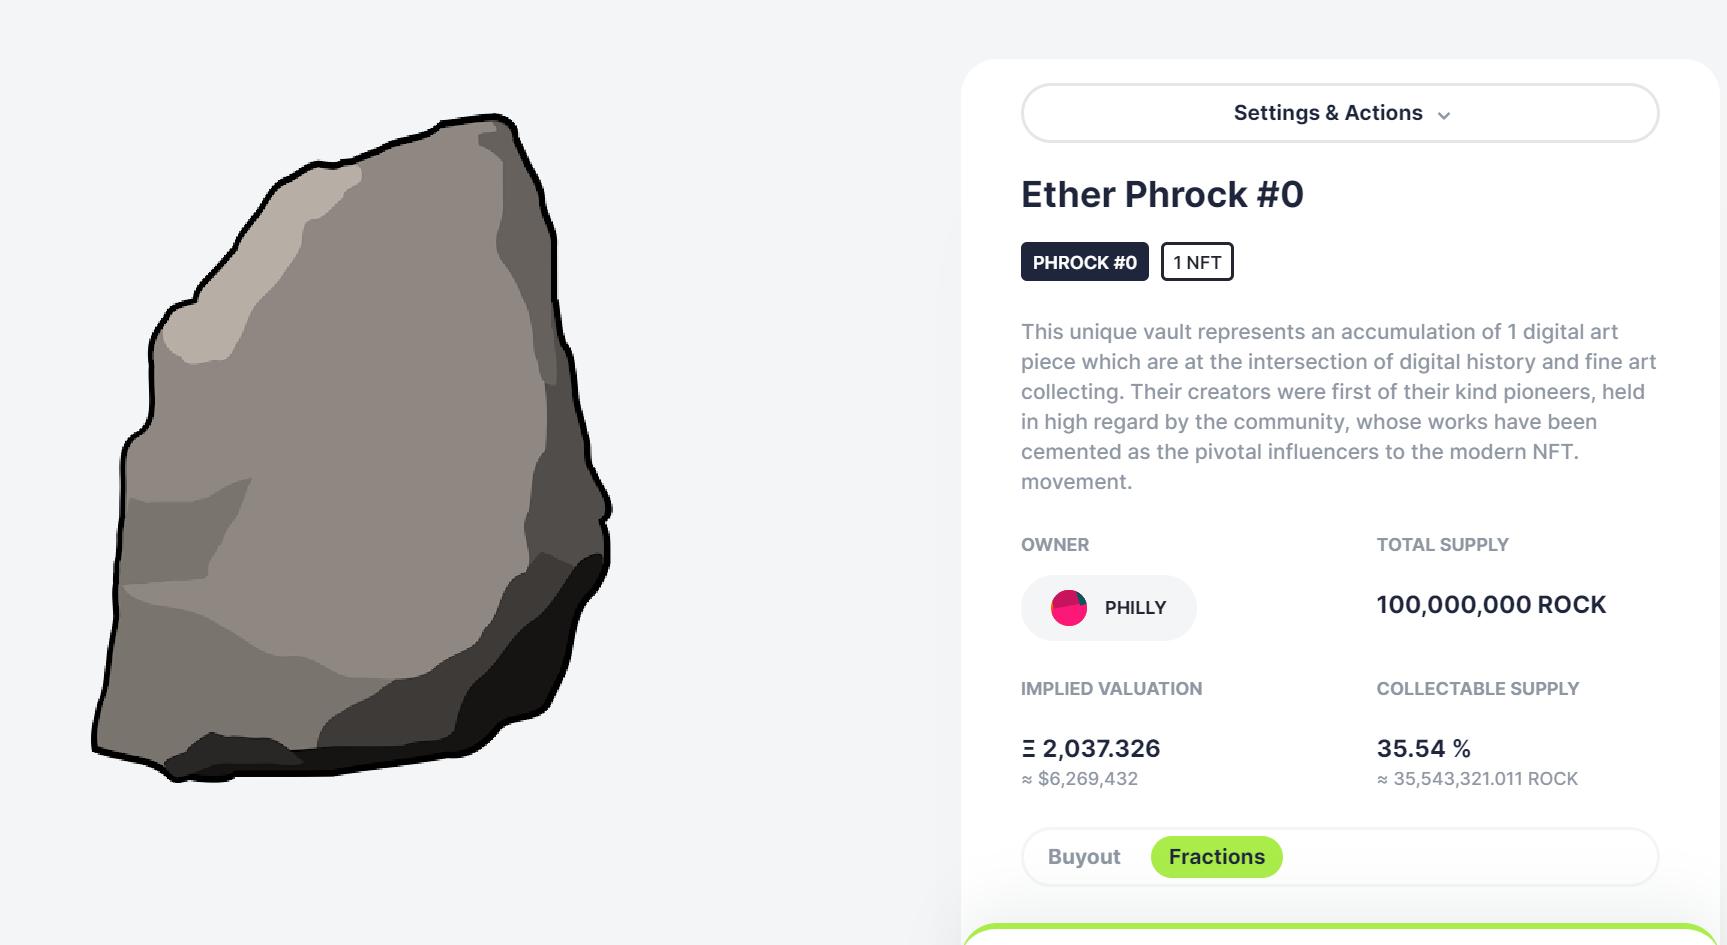Screen dimensions: 1727x945
Task: Click the dark PHROCK #0 badge
Action: coord(1084,262)
